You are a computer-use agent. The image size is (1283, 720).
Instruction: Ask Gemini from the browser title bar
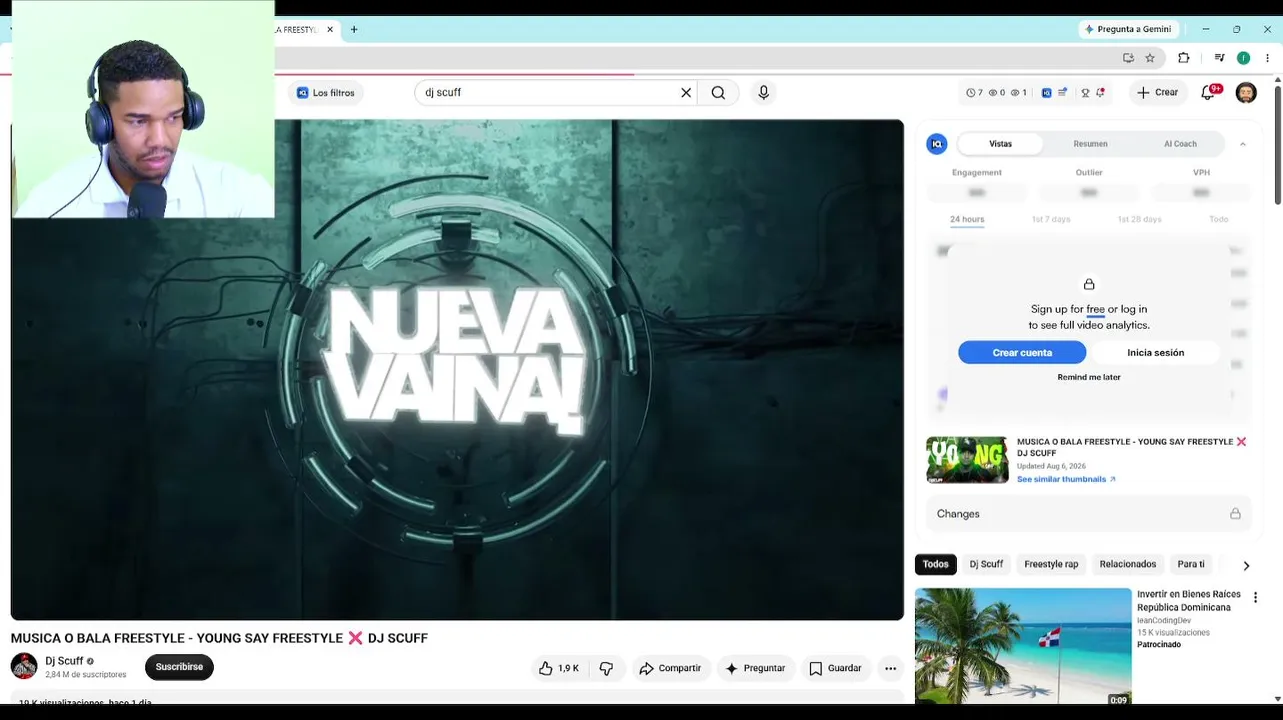coord(1128,30)
